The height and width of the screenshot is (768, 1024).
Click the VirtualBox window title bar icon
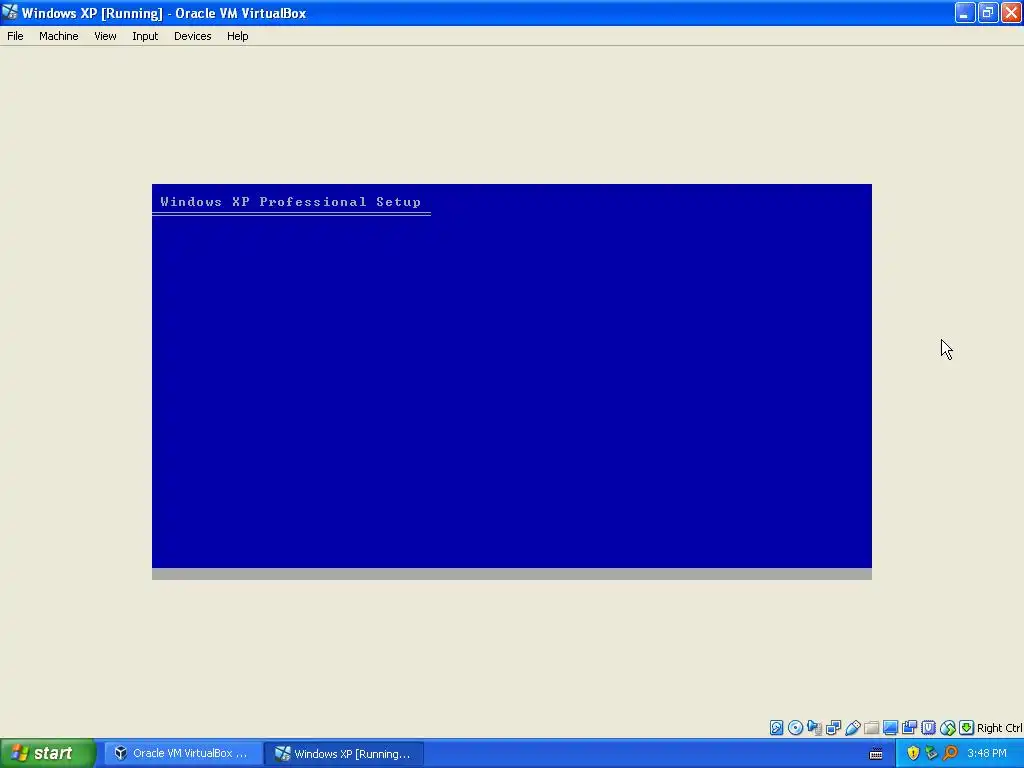tap(10, 12)
